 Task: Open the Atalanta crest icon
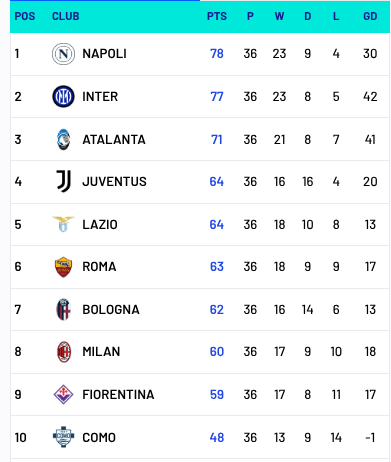[x=63, y=139]
